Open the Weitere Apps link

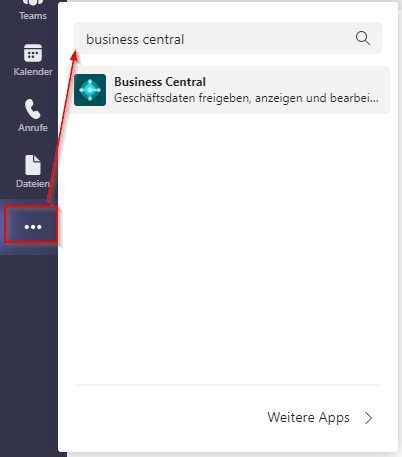click(308, 418)
